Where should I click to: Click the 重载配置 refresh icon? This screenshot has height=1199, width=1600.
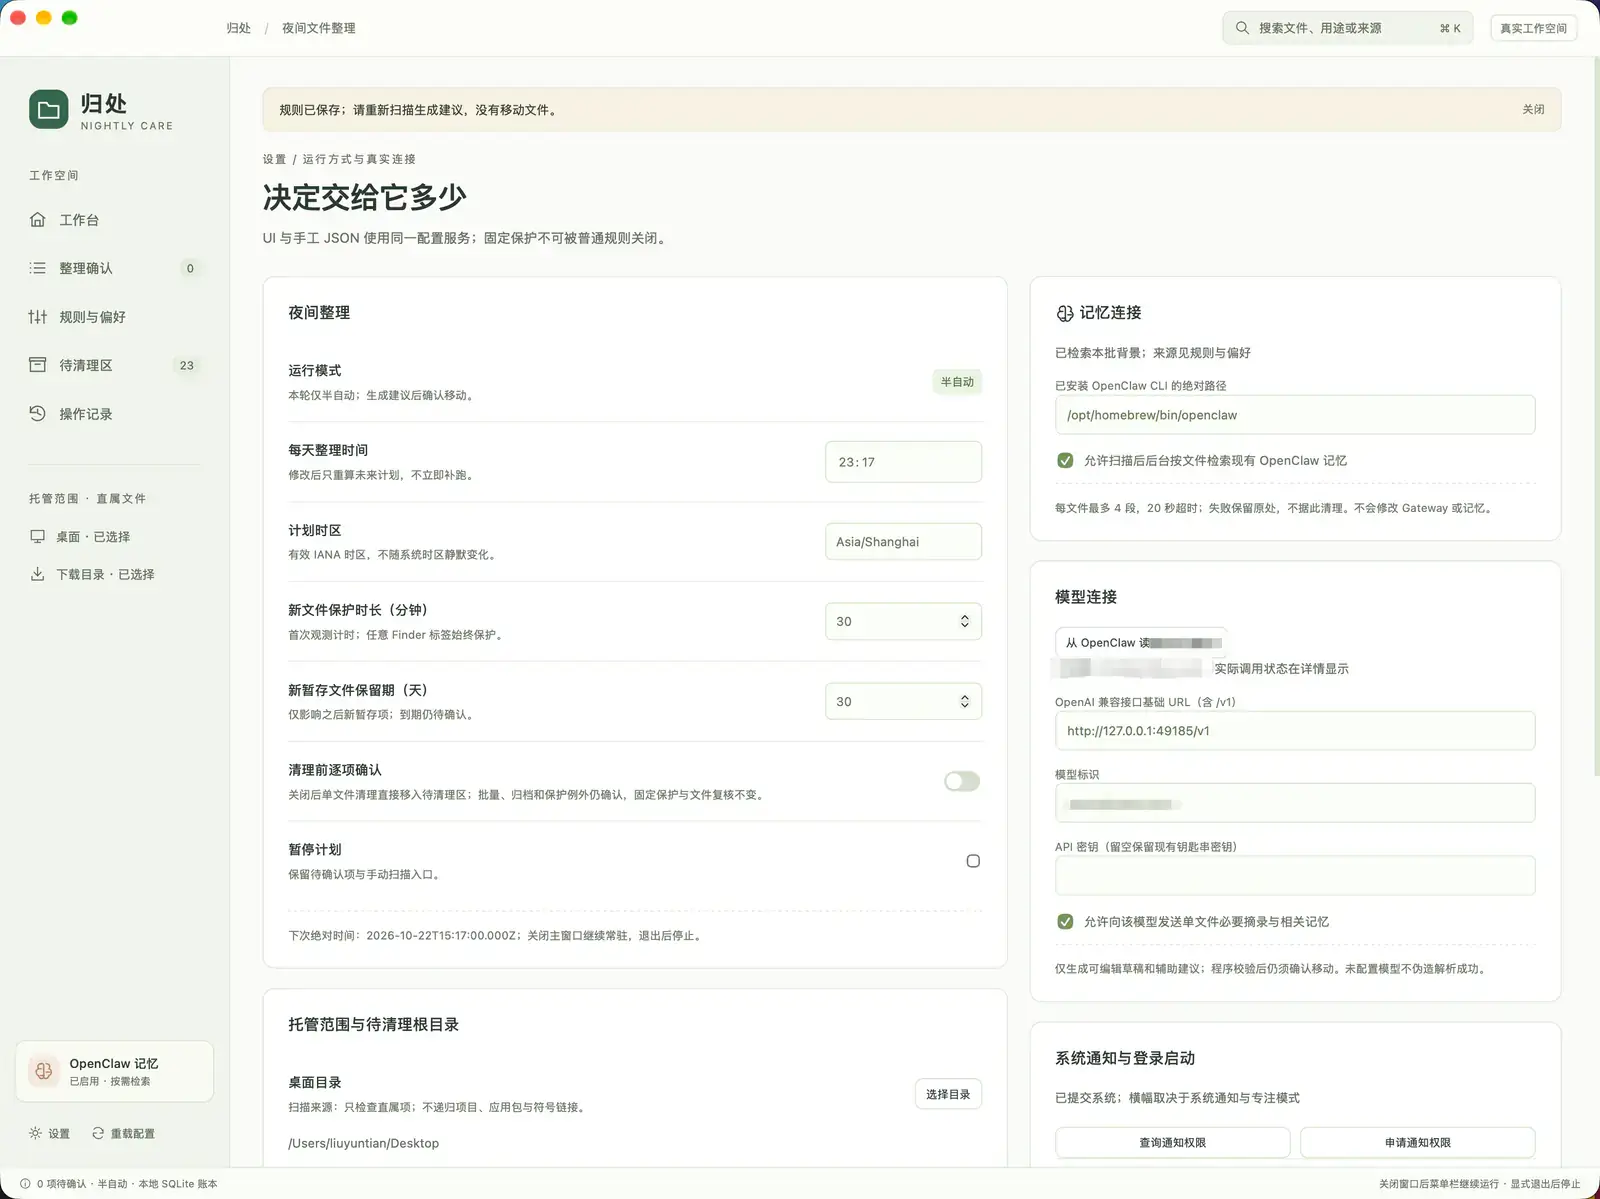pyautogui.click(x=98, y=1133)
